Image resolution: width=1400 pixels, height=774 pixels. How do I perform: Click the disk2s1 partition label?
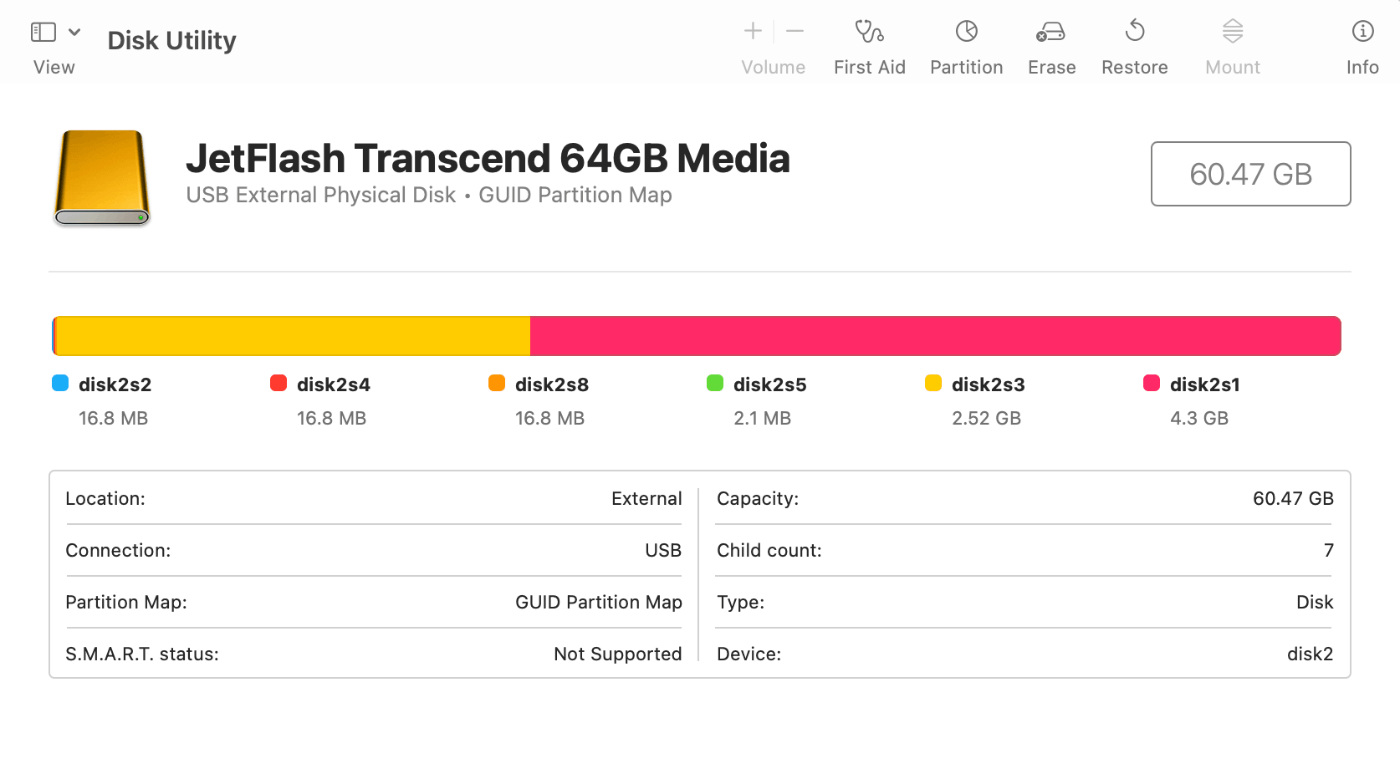[1205, 384]
